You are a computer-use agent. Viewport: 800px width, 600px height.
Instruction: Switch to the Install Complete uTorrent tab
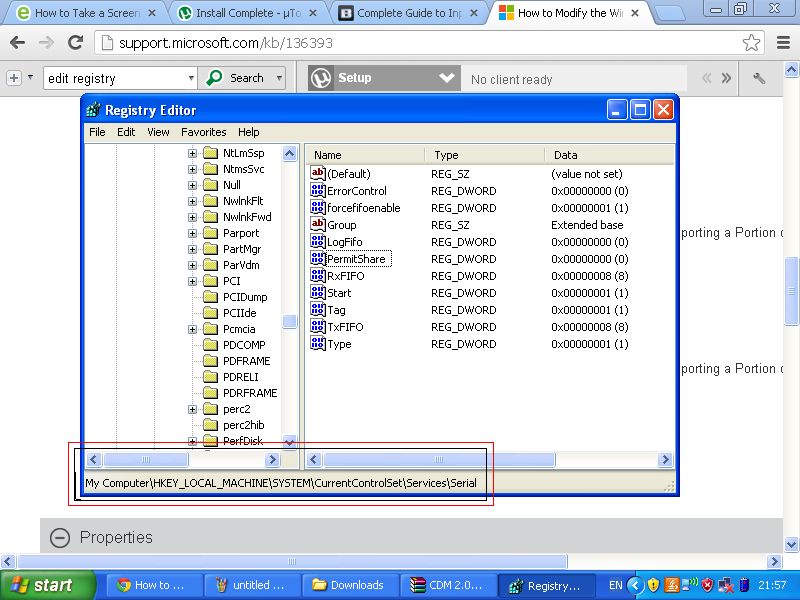coord(247,13)
